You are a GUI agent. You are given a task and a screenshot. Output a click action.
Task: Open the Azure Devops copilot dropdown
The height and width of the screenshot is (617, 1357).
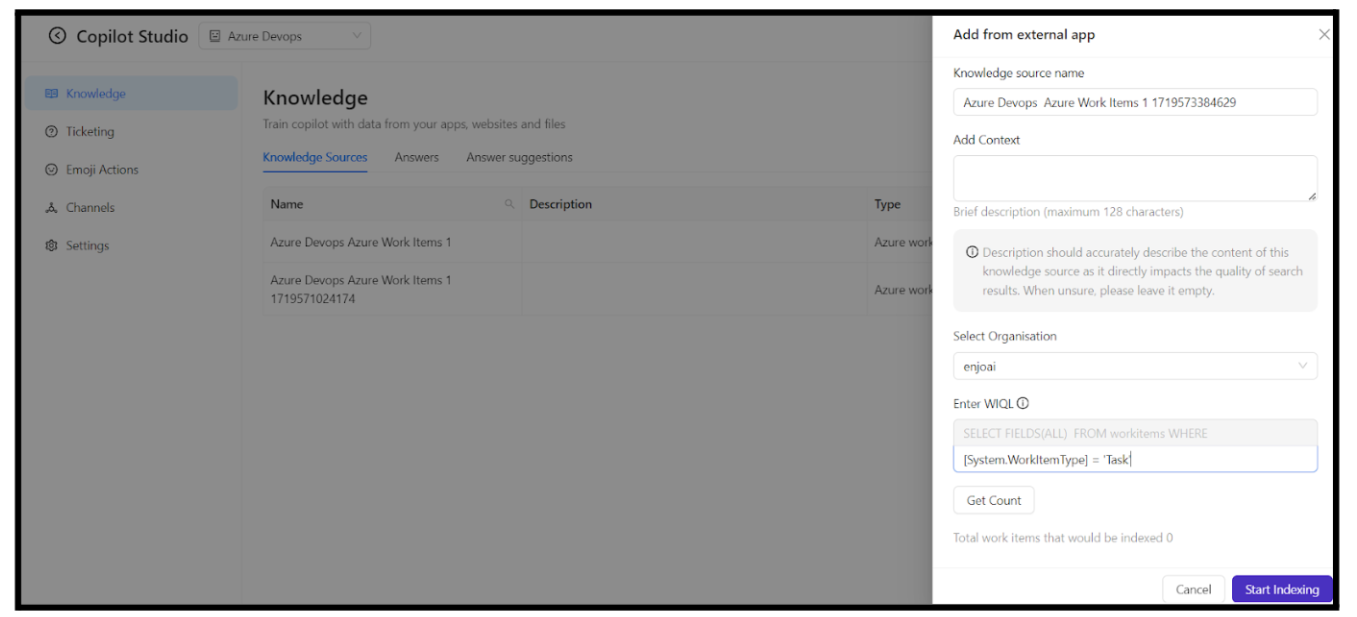pos(285,36)
